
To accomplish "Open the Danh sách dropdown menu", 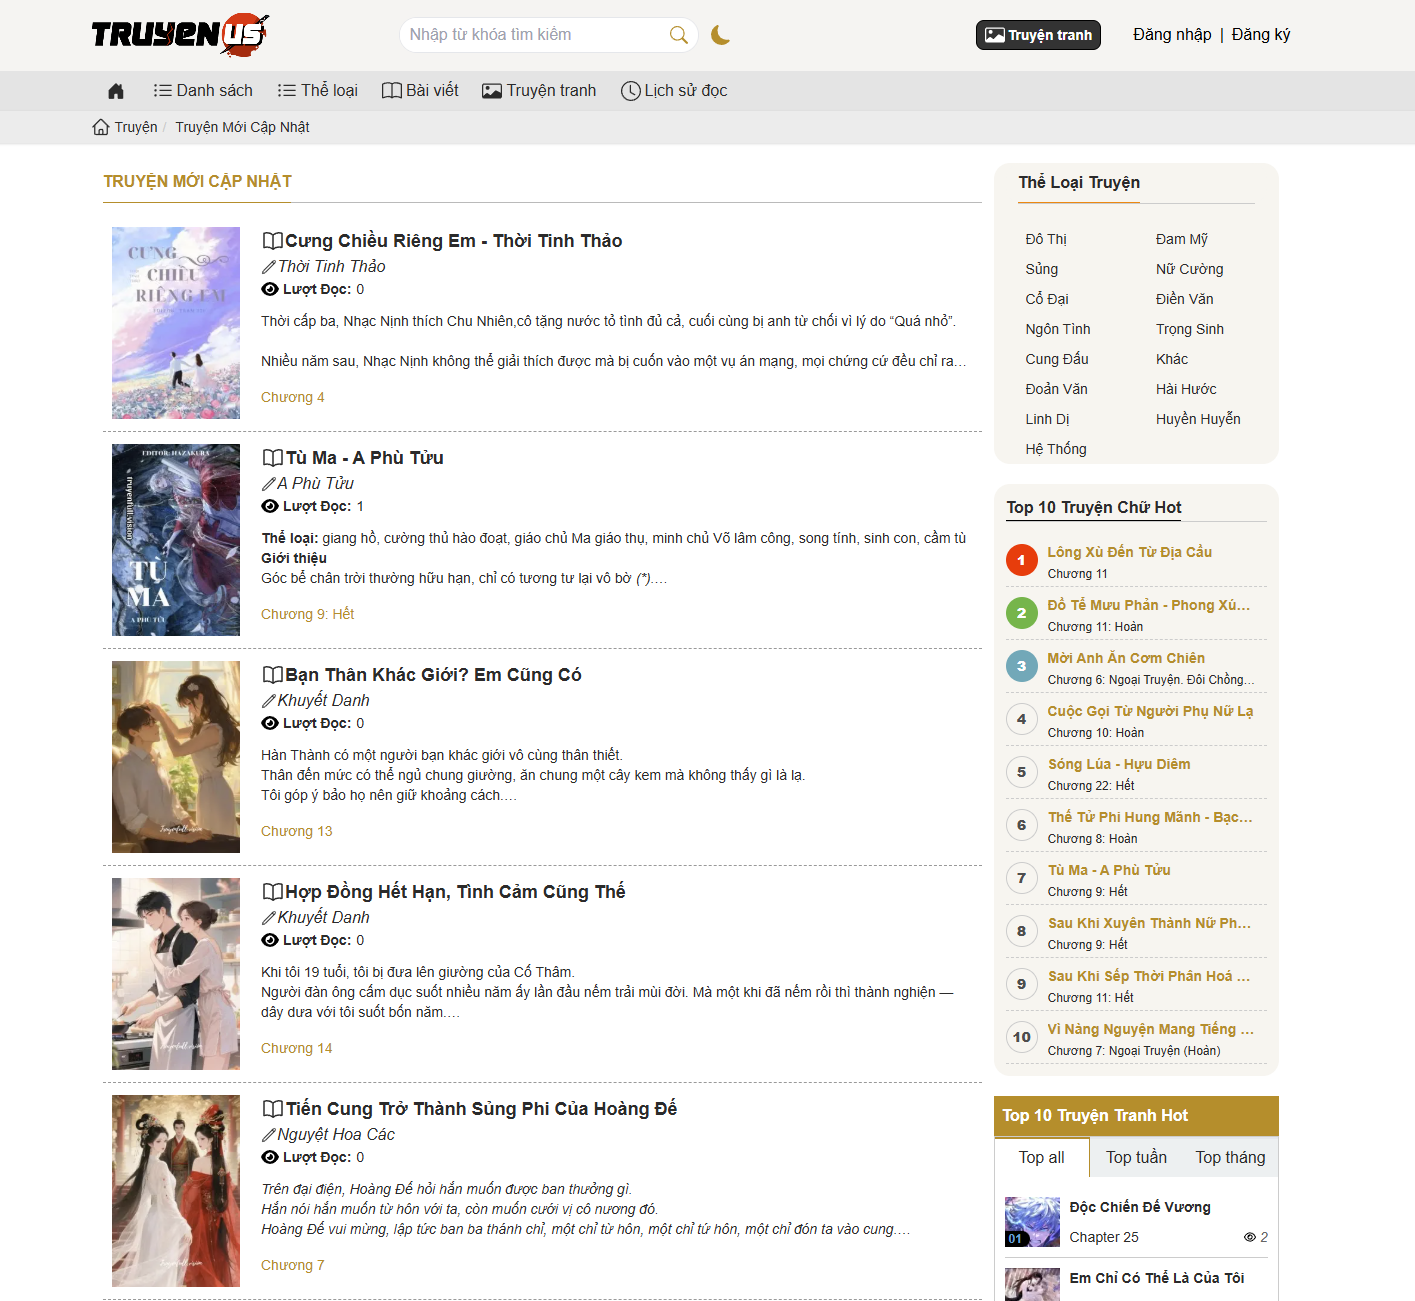I will [x=203, y=91].
